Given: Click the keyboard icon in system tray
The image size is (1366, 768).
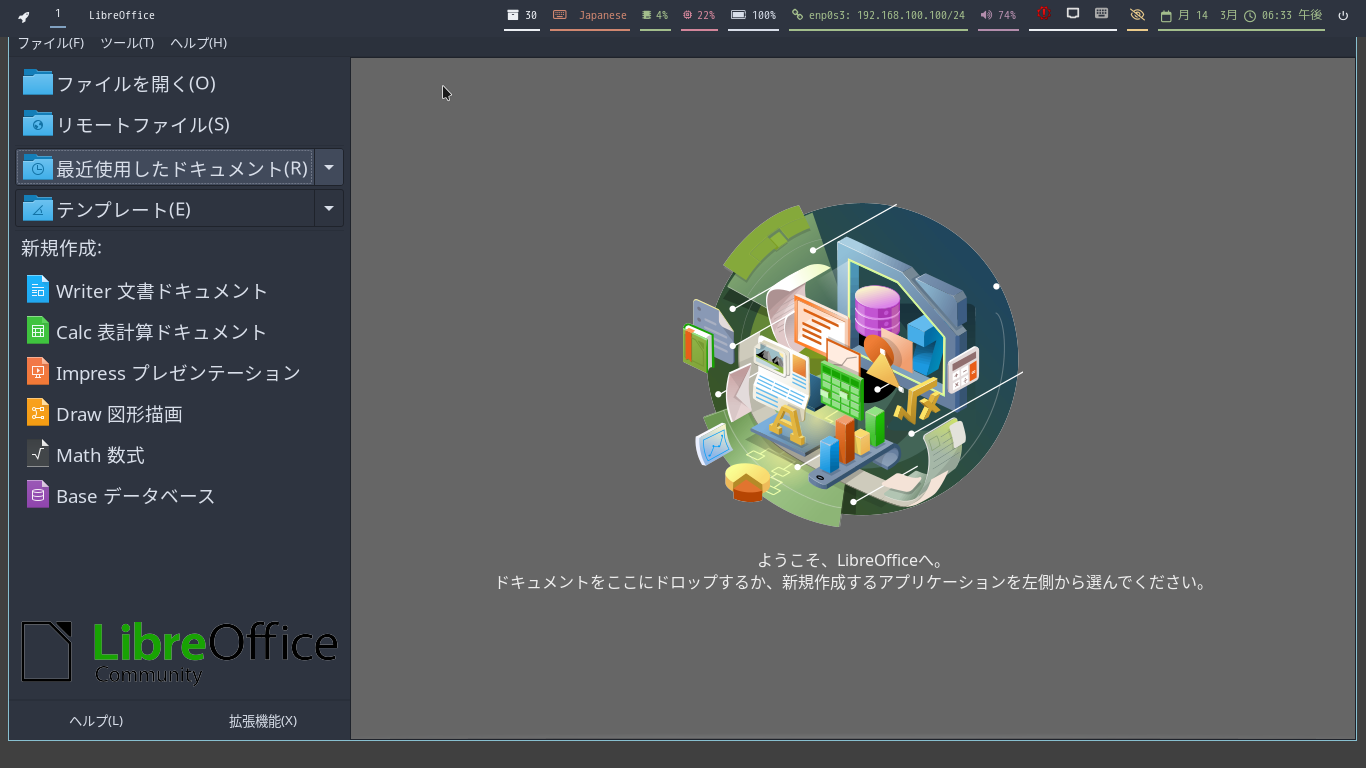Looking at the screenshot, I should coord(1102,14).
